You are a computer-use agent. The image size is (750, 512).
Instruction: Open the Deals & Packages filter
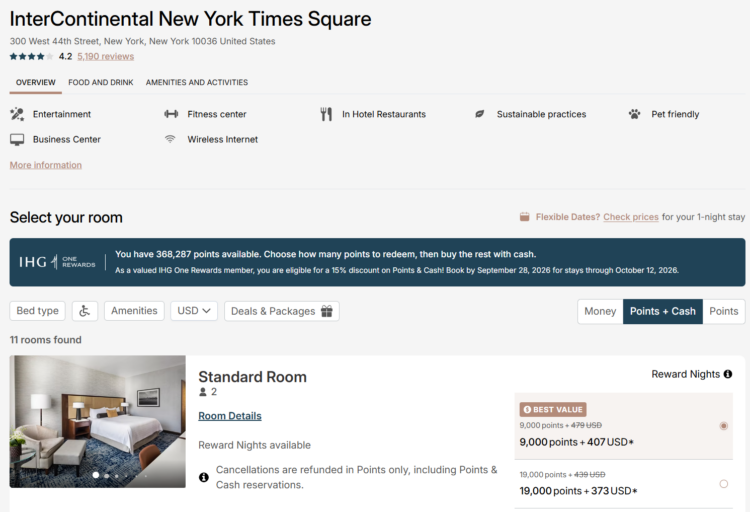point(282,311)
